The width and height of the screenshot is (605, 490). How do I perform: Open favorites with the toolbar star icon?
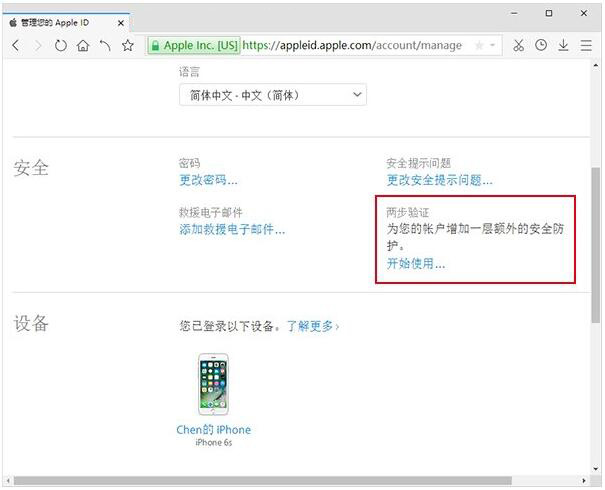(x=128, y=46)
